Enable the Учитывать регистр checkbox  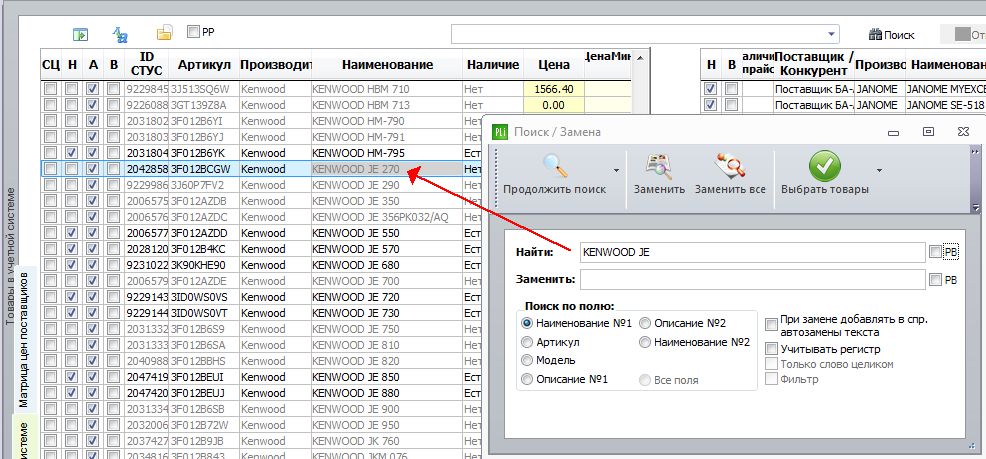(x=771, y=348)
